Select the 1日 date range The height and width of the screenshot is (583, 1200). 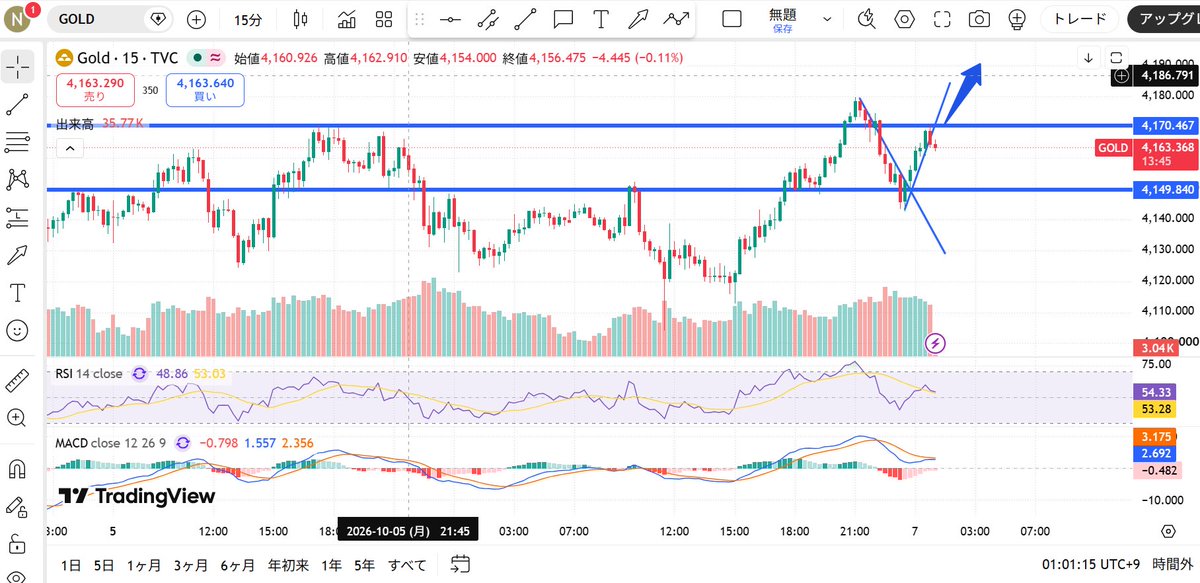click(71, 565)
